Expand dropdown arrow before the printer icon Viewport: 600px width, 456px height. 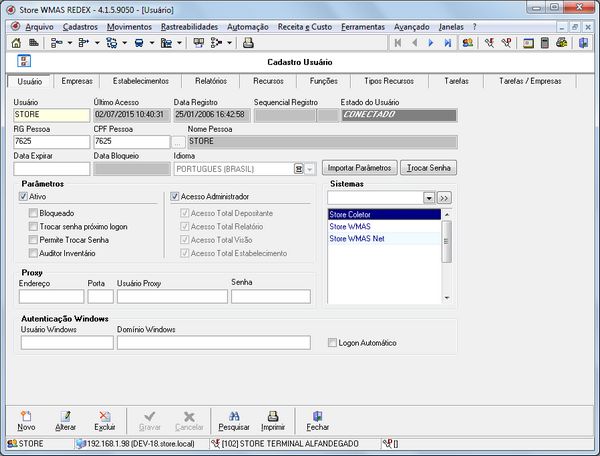pos(229,43)
